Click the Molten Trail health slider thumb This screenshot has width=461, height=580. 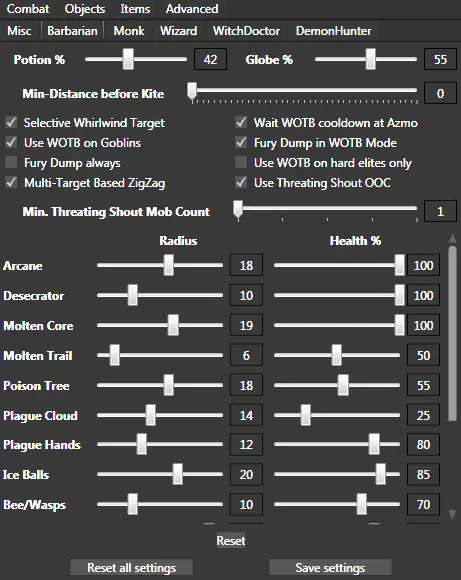(337, 355)
